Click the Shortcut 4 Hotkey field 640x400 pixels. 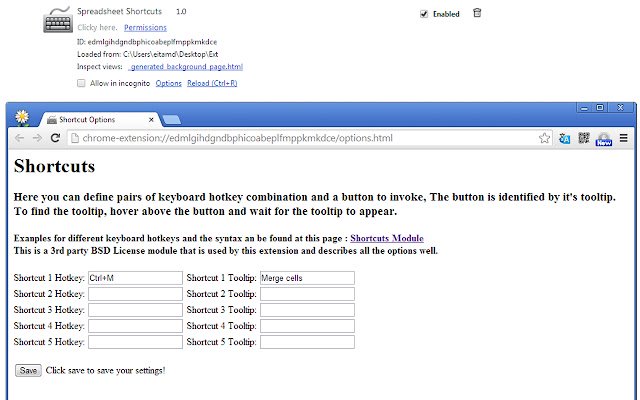coord(135,326)
